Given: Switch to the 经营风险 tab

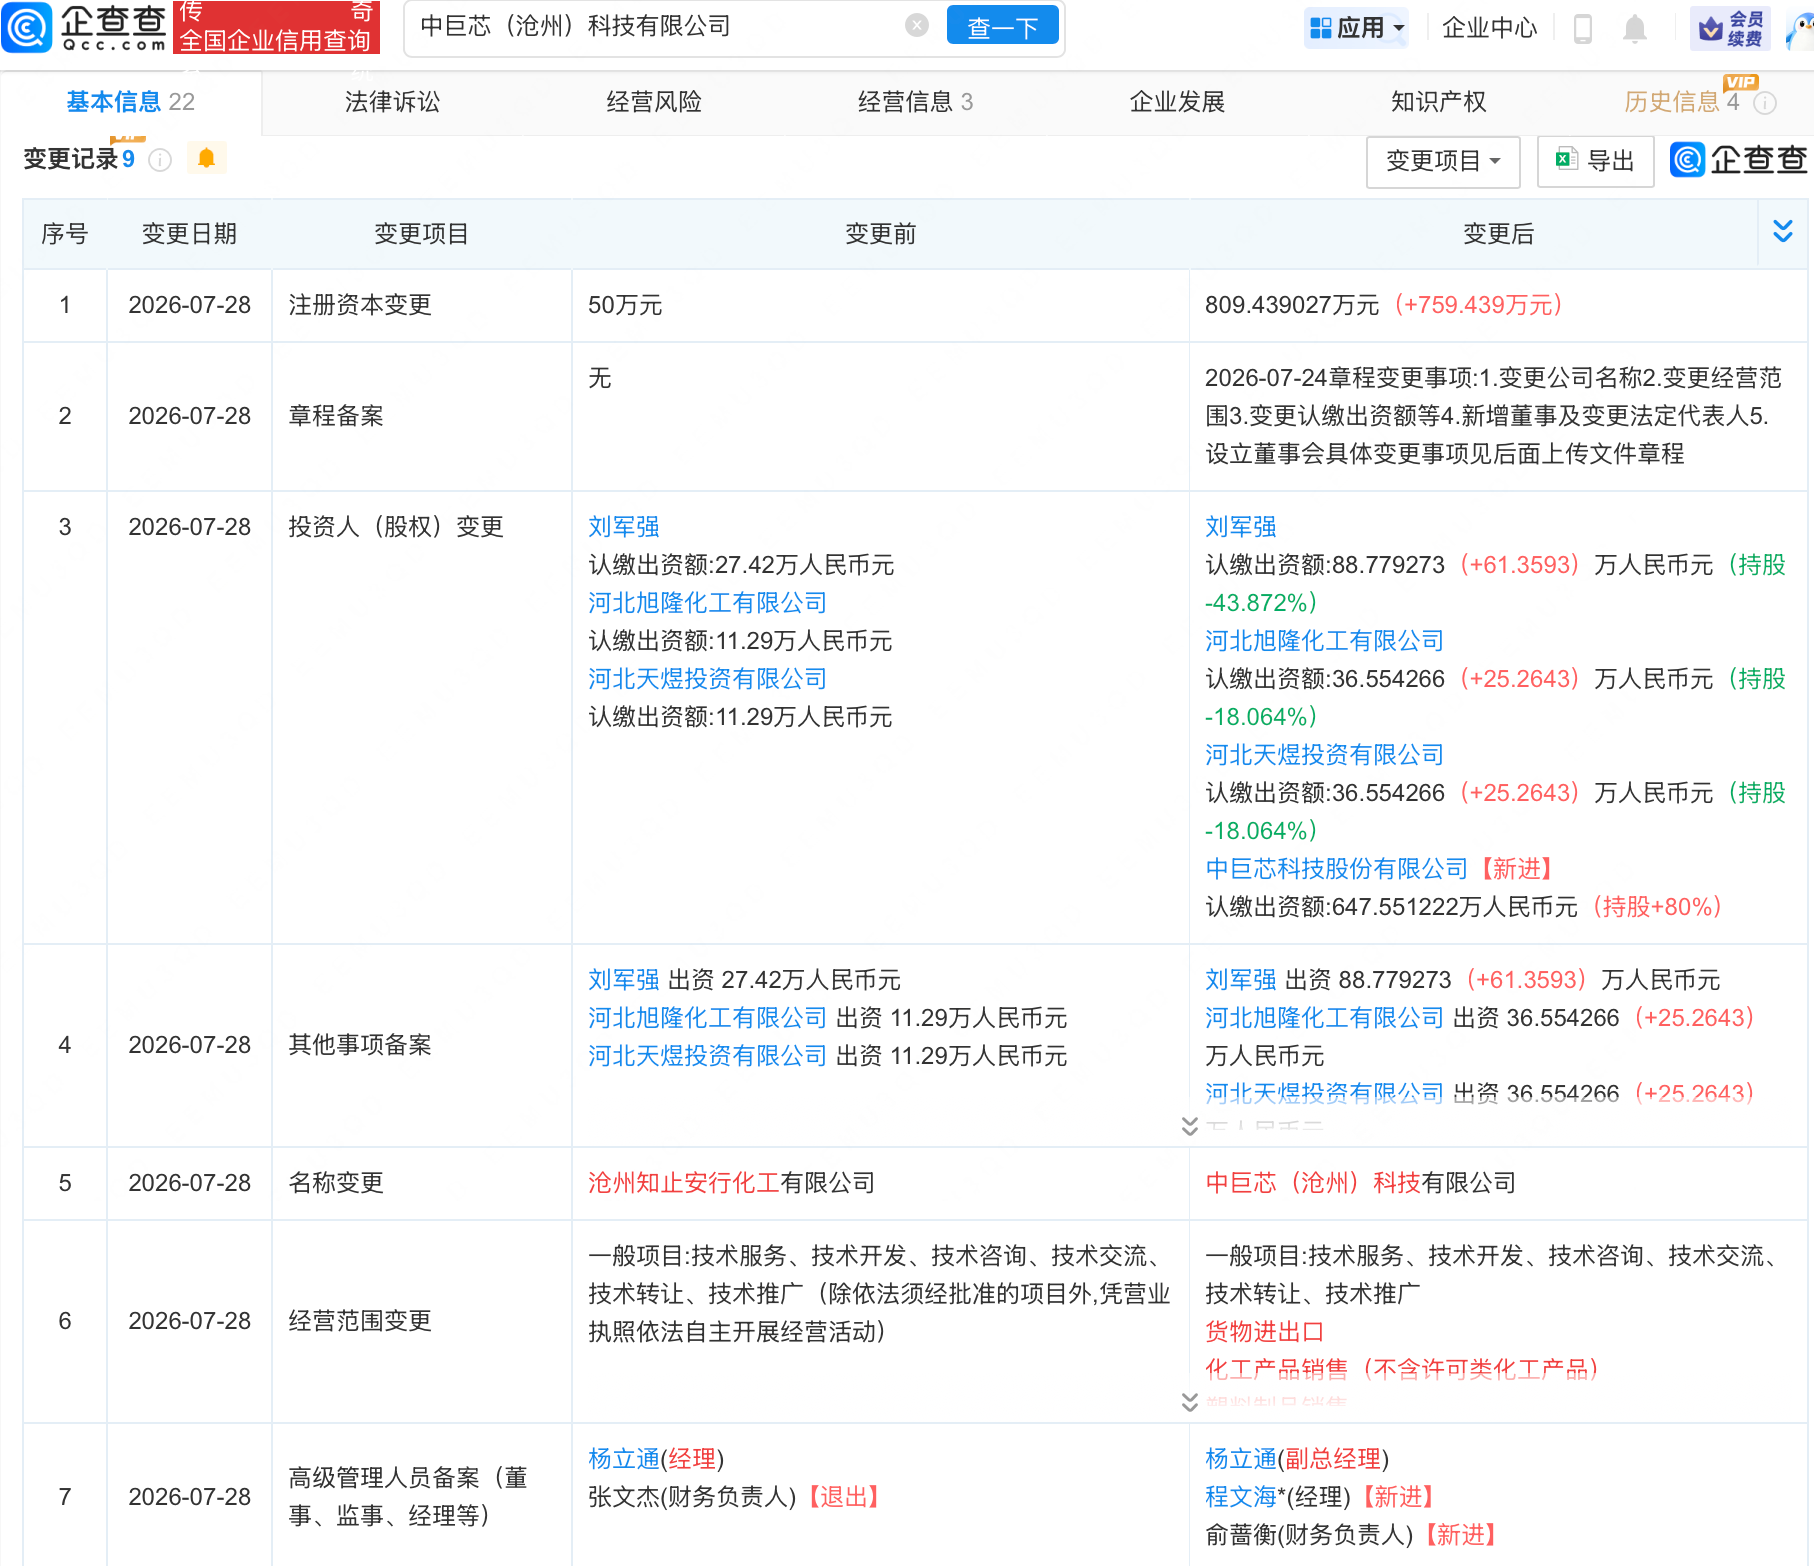Looking at the screenshot, I should click(x=654, y=102).
